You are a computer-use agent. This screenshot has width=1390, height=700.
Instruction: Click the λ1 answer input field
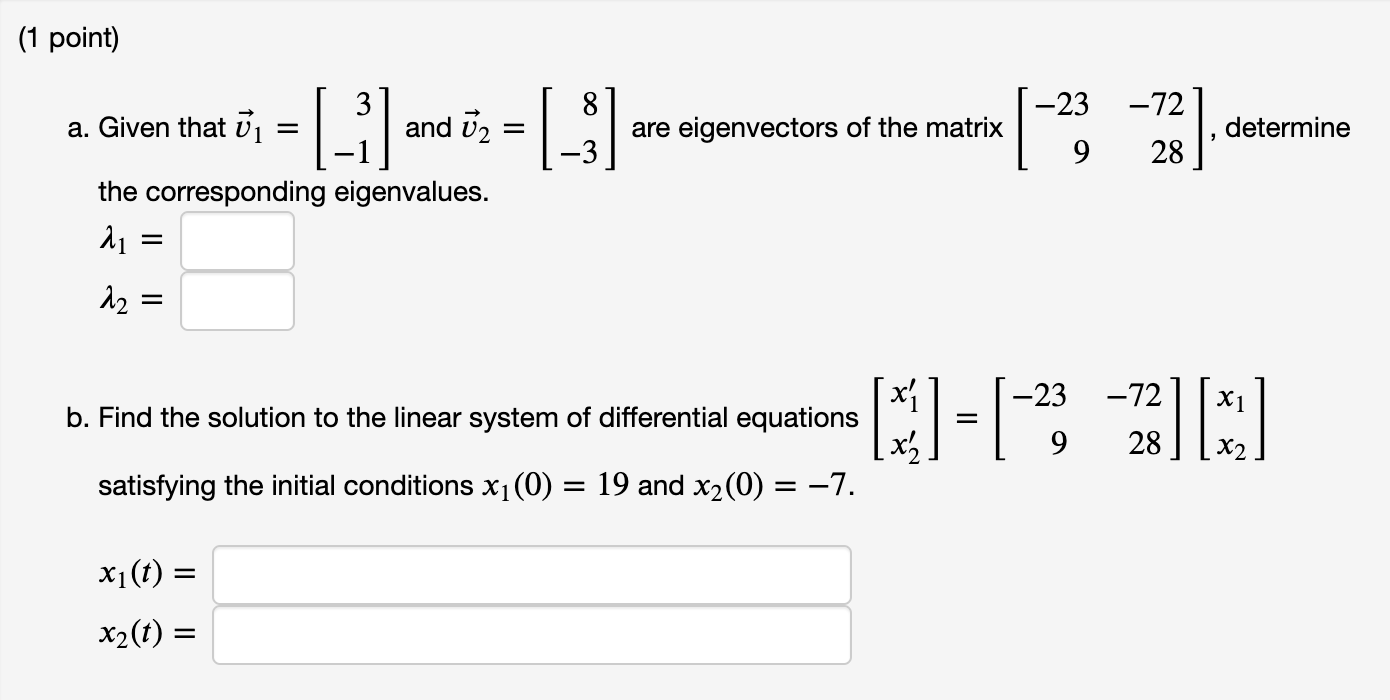click(236, 240)
